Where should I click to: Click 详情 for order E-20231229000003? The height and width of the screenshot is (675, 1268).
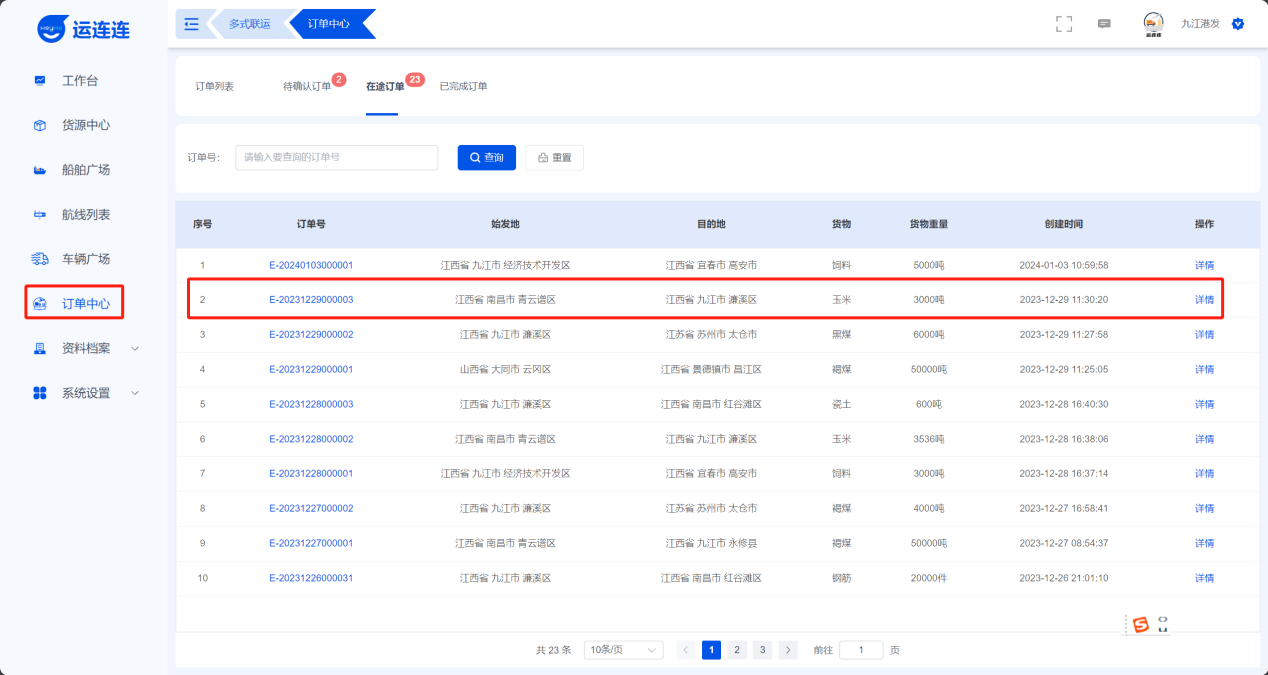1204,300
